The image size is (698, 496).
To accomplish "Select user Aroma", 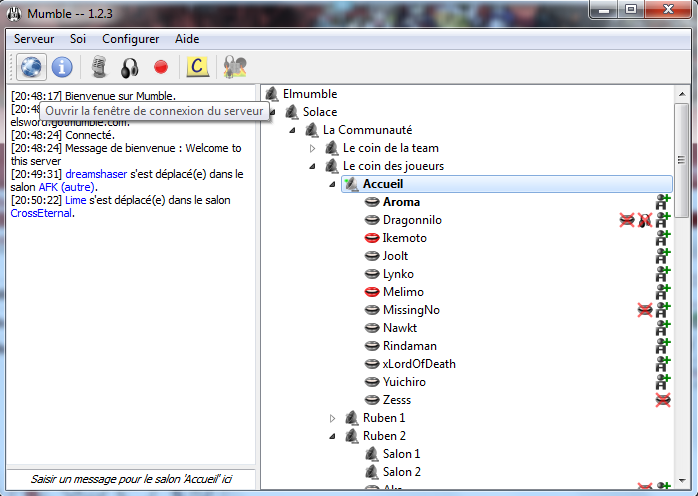I will (401, 202).
